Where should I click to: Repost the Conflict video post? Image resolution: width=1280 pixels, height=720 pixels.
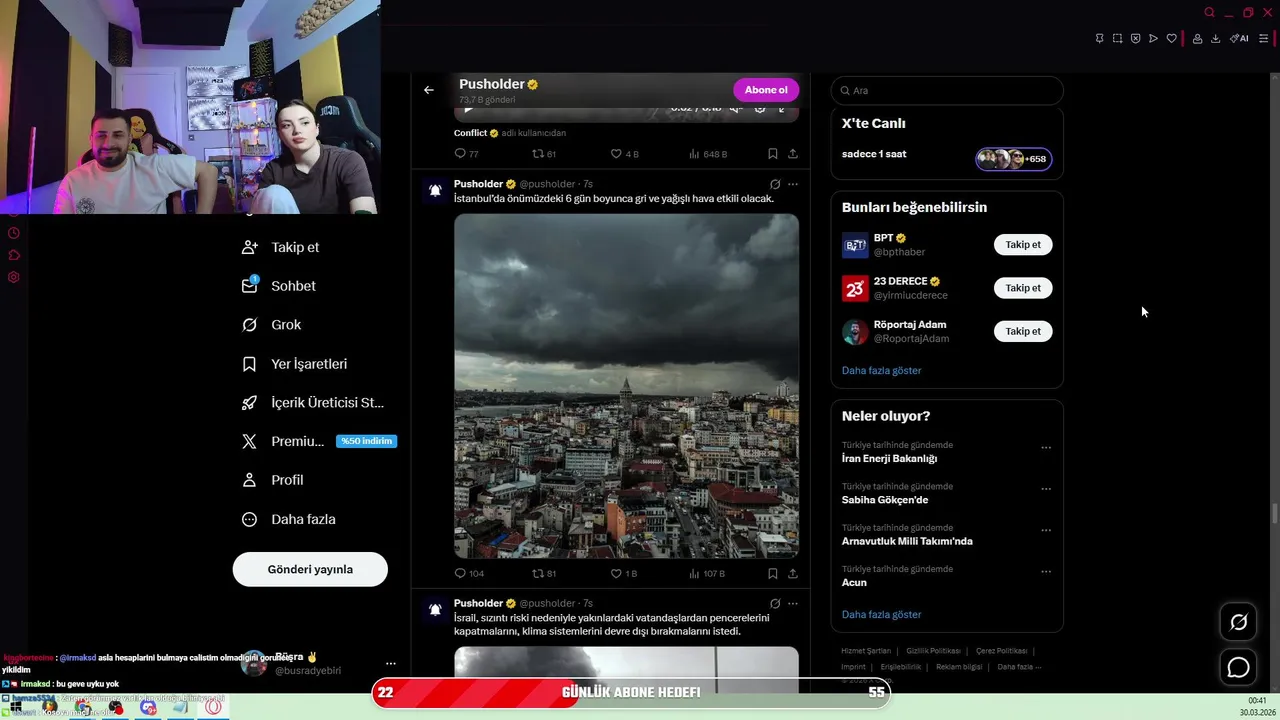[544, 154]
